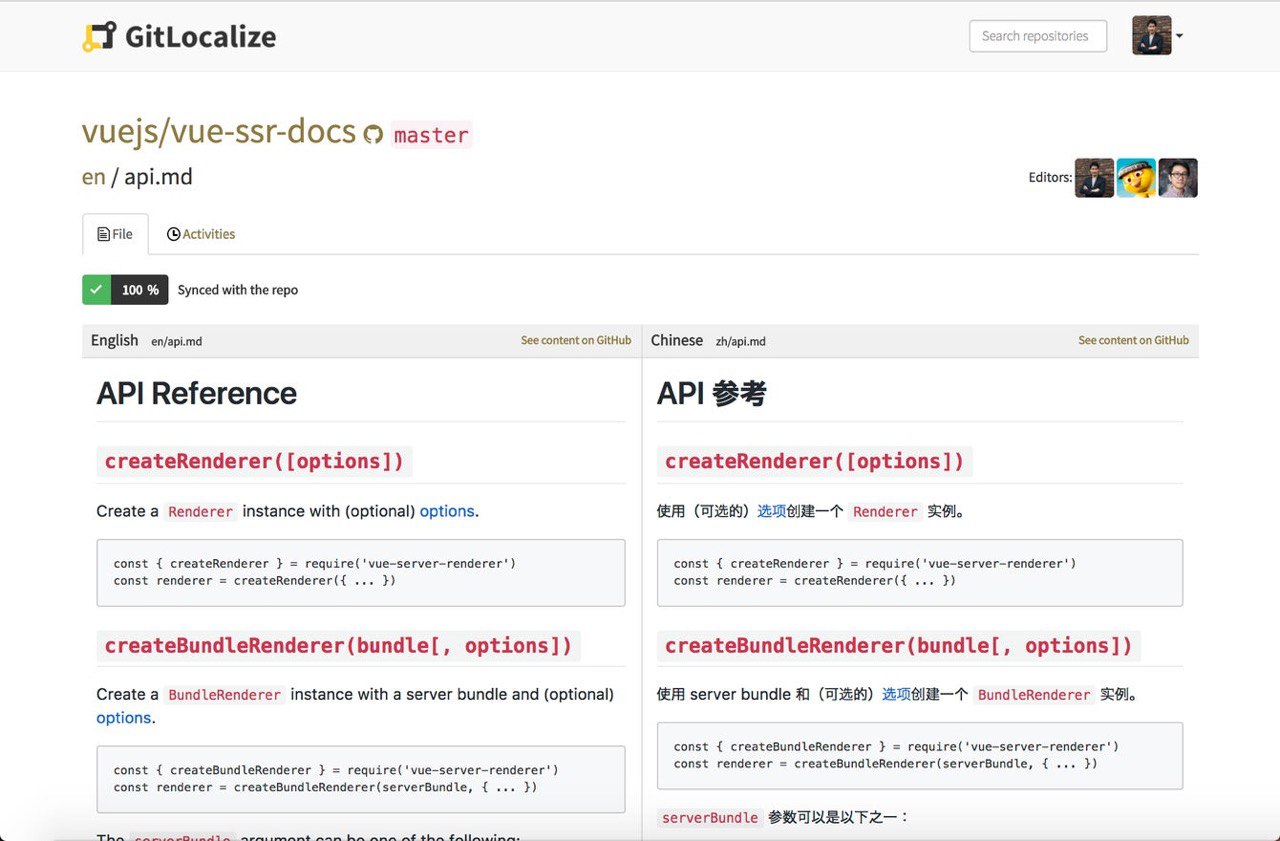Select the File tab
Screen dimensions: 1280x841
point(115,234)
